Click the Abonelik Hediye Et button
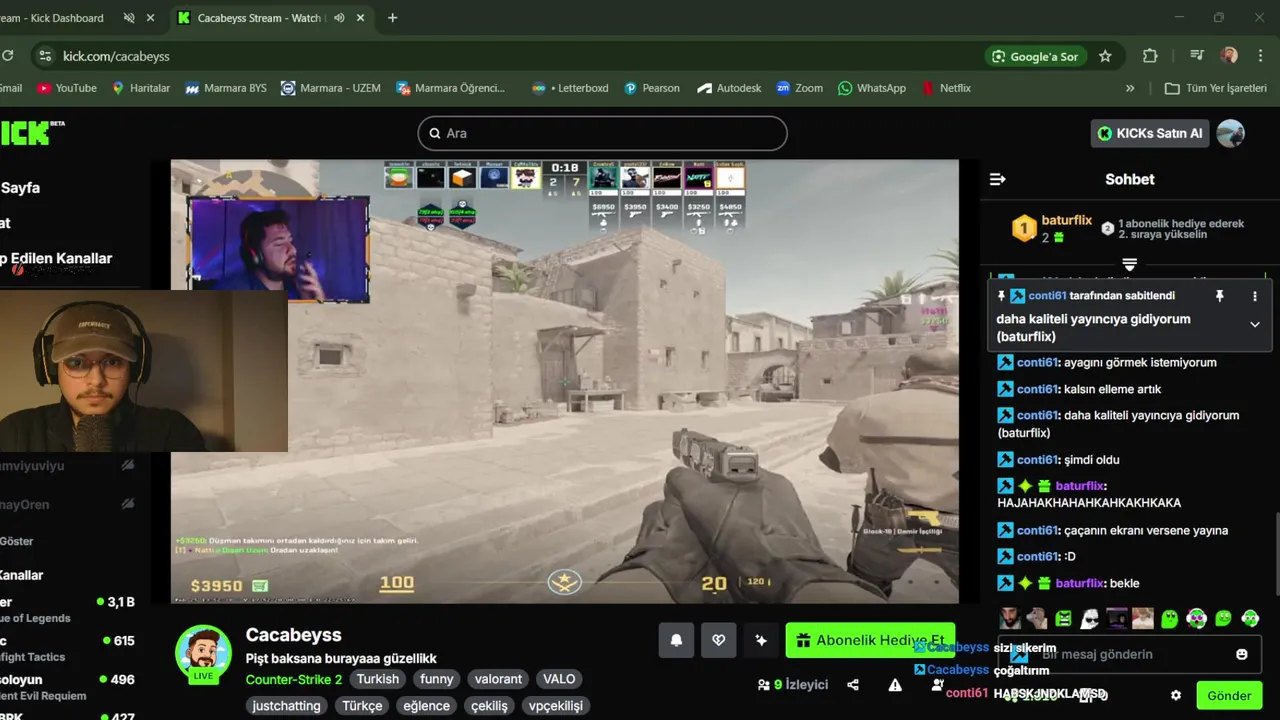Image resolution: width=1280 pixels, height=720 pixels. pyautogui.click(x=870, y=640)
